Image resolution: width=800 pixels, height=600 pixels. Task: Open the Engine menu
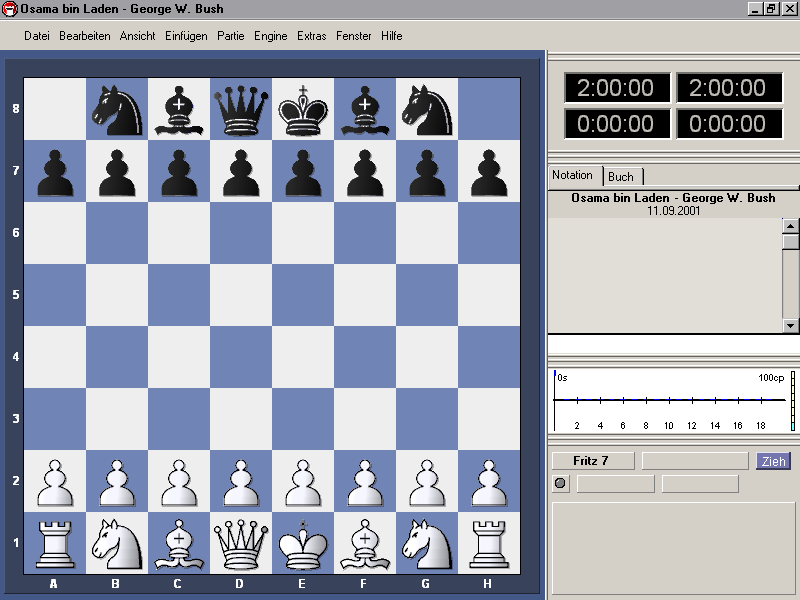tap(270, 36)
